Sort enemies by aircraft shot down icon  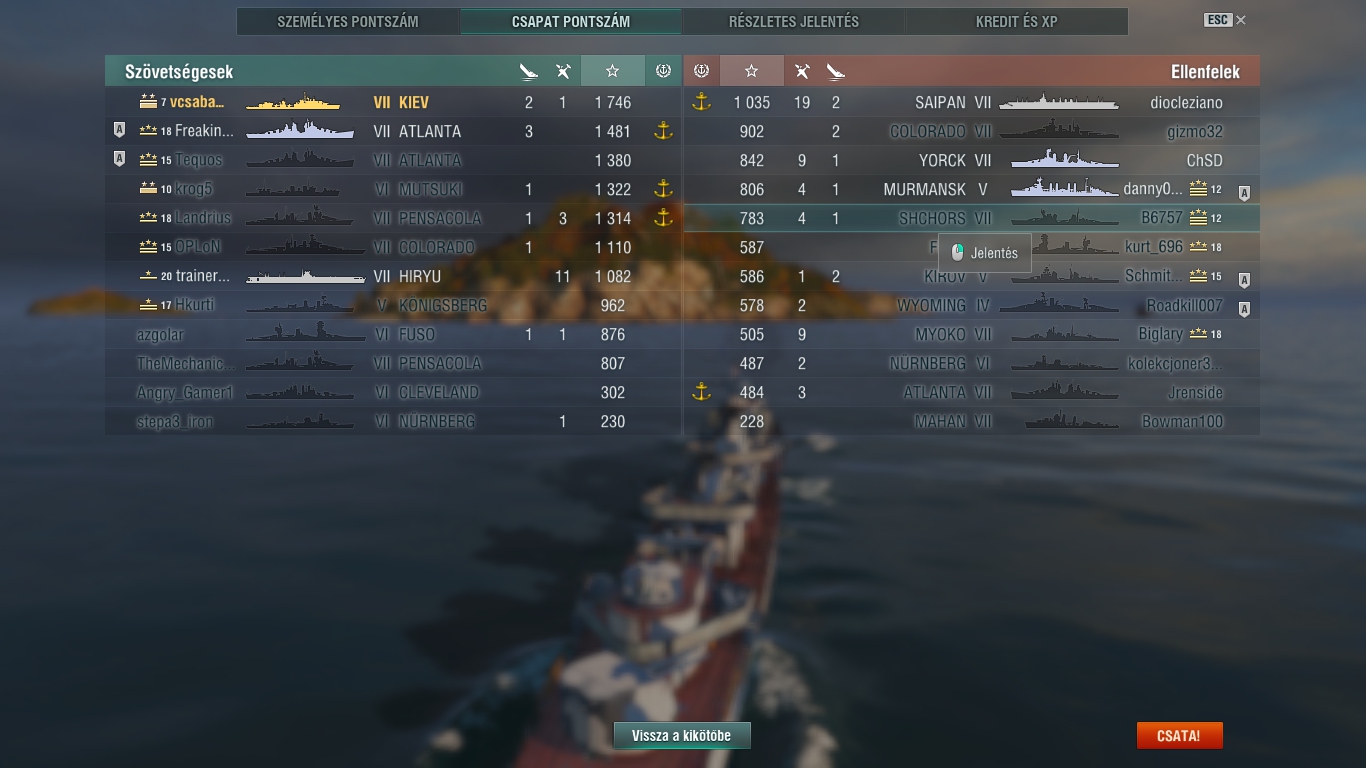[x=802, y=71]
